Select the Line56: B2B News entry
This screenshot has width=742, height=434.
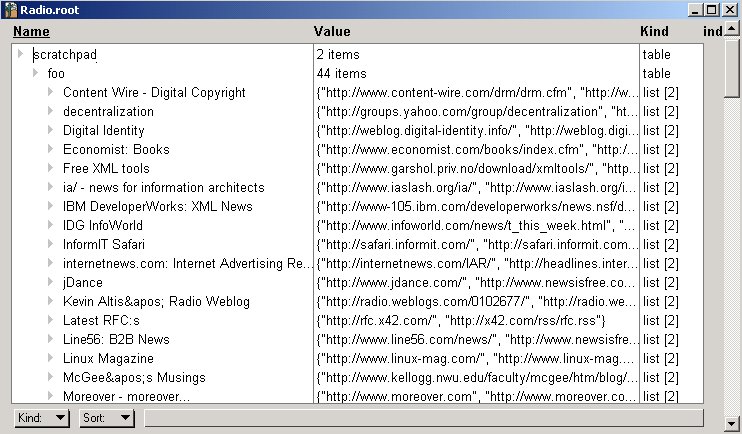click(x=116, y=339)
